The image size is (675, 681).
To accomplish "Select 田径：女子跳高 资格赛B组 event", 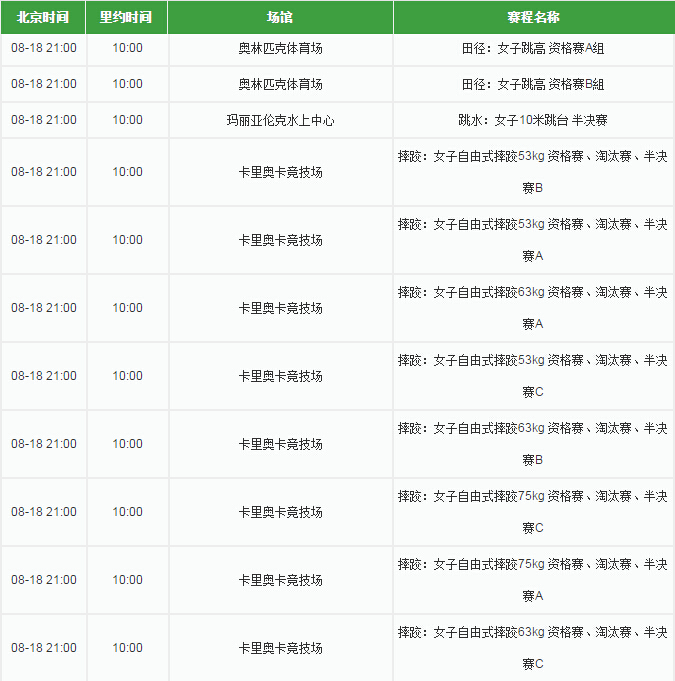I will pyautogui.click(x=532, y=84).
